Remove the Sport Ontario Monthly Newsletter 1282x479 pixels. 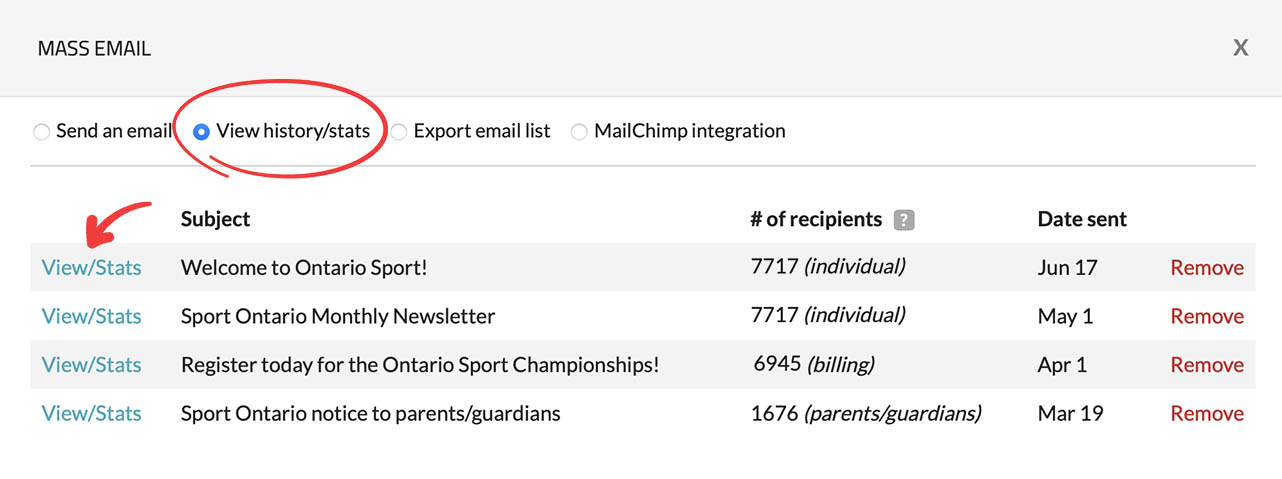[1207, 317]
